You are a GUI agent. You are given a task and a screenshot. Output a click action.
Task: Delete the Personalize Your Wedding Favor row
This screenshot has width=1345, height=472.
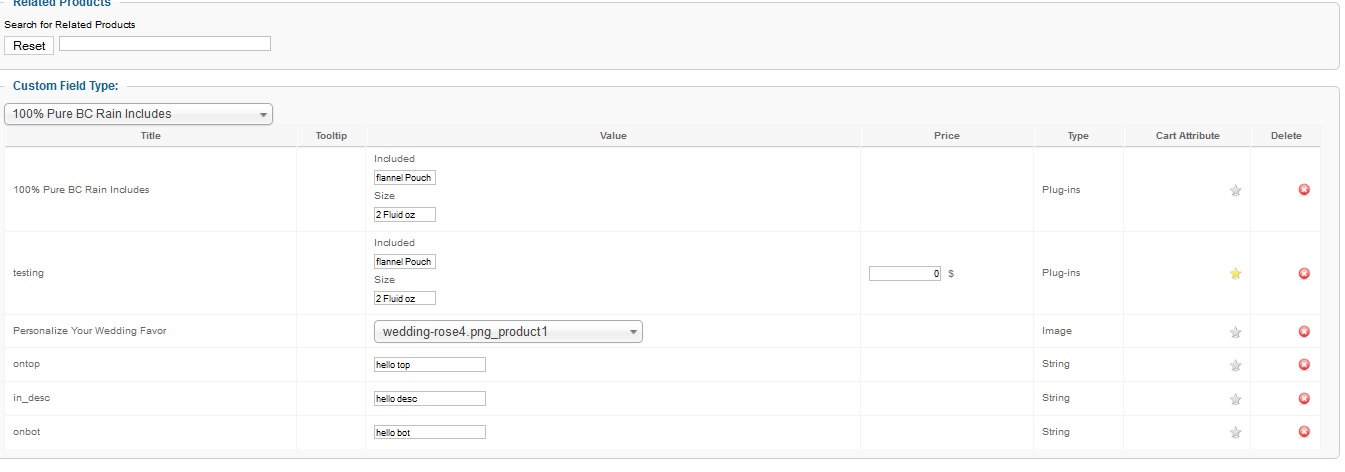(1304, 331)
